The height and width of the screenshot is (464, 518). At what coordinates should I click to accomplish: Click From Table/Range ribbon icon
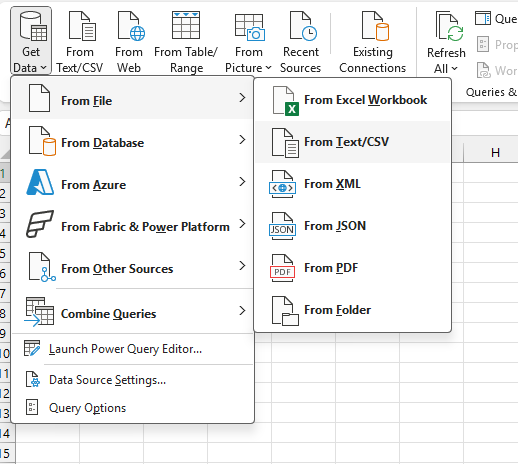click(186, 25)
